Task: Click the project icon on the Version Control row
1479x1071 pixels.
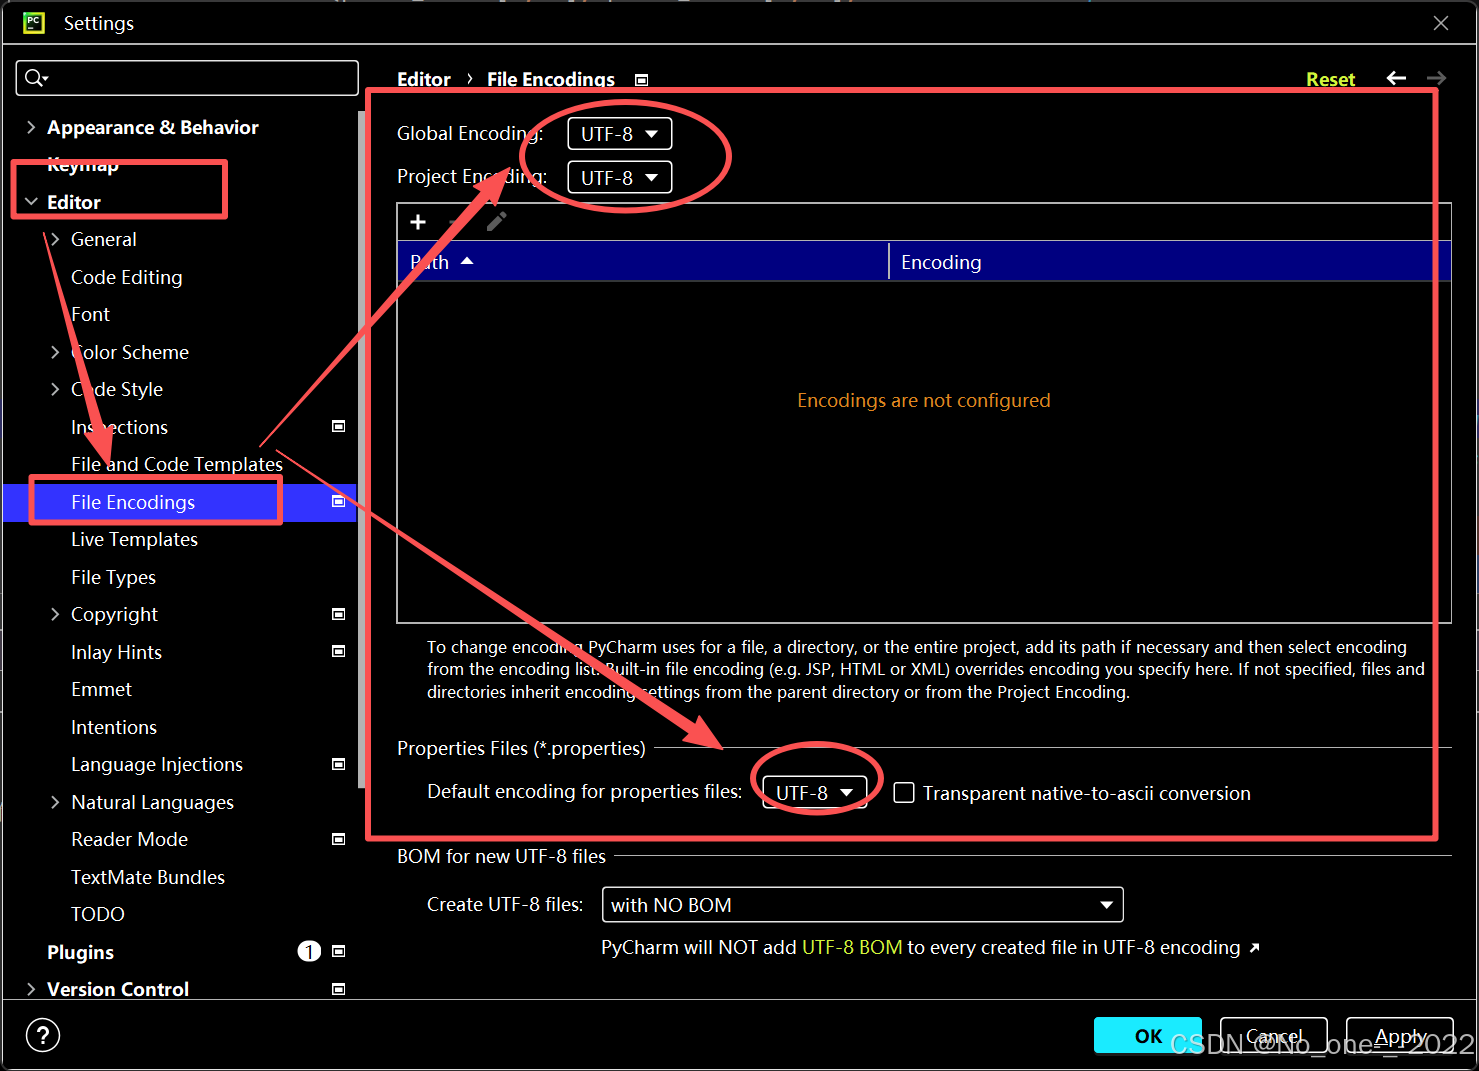Action: pos(338,989)
